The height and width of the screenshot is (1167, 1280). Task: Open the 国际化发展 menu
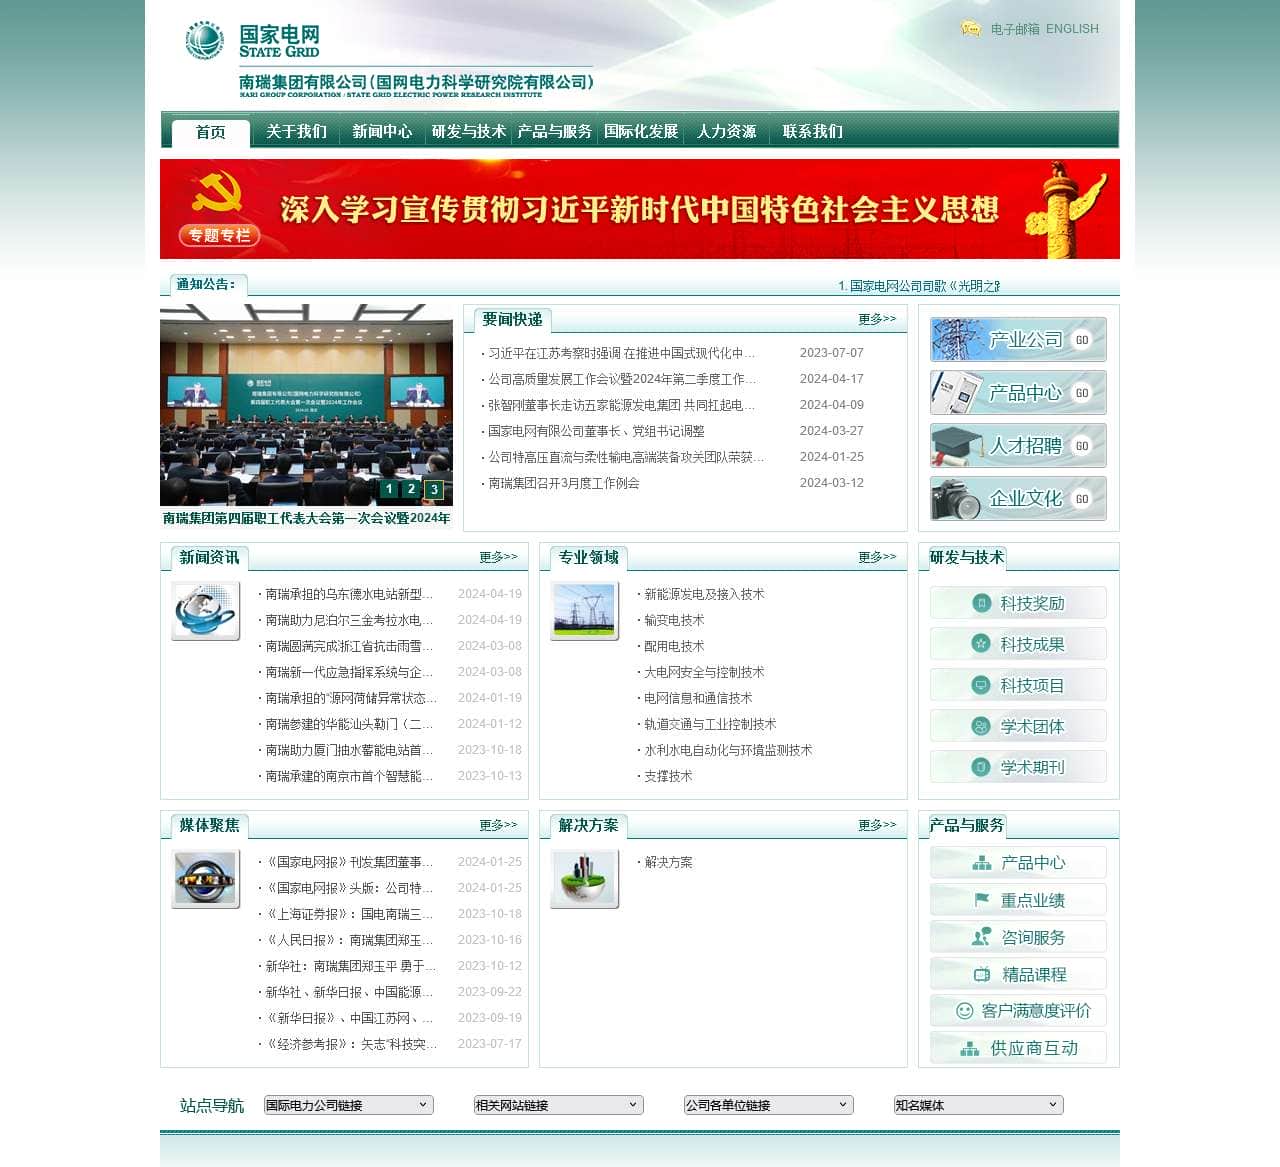[x=641, y=132]
